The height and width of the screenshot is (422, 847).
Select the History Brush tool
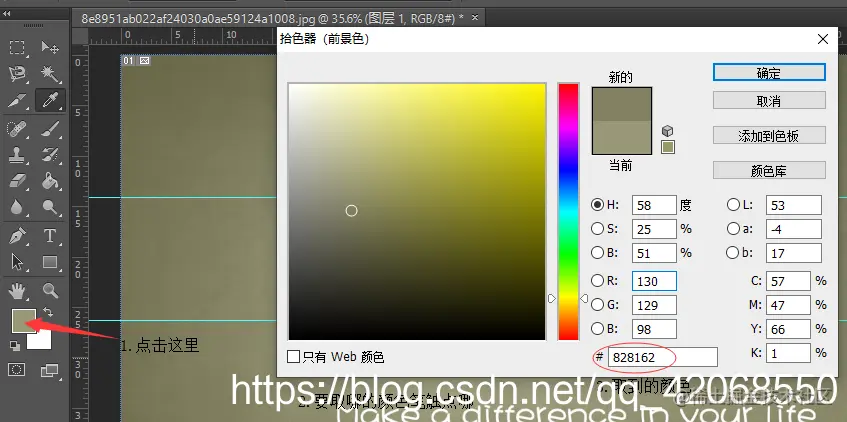click(x=50, y=155)
